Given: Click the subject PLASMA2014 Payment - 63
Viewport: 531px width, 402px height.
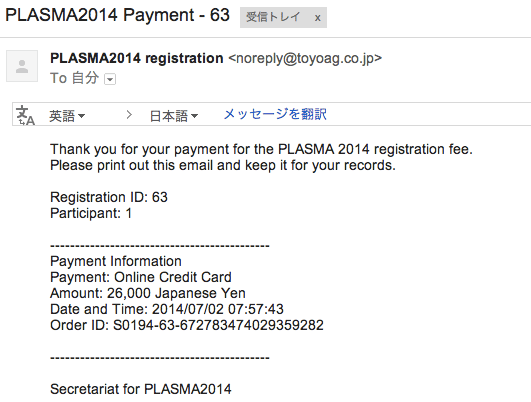Looking at the screenshot, I should (x=118, y=15).
